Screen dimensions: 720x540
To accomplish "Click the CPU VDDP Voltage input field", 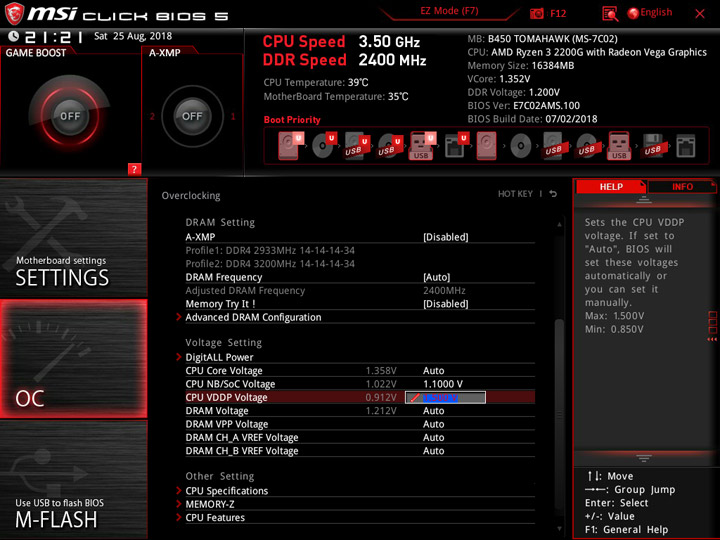I will 445,398.
